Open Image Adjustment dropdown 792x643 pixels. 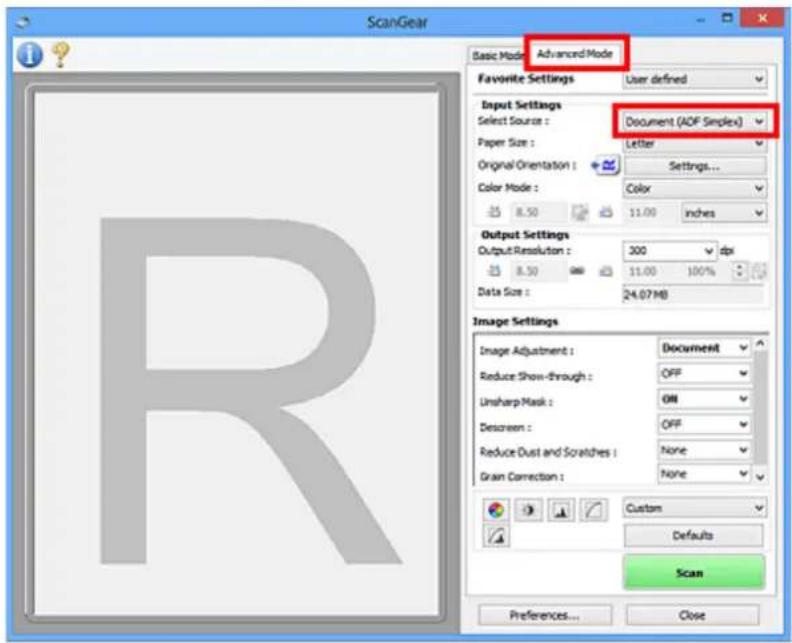tap(704, 348)
